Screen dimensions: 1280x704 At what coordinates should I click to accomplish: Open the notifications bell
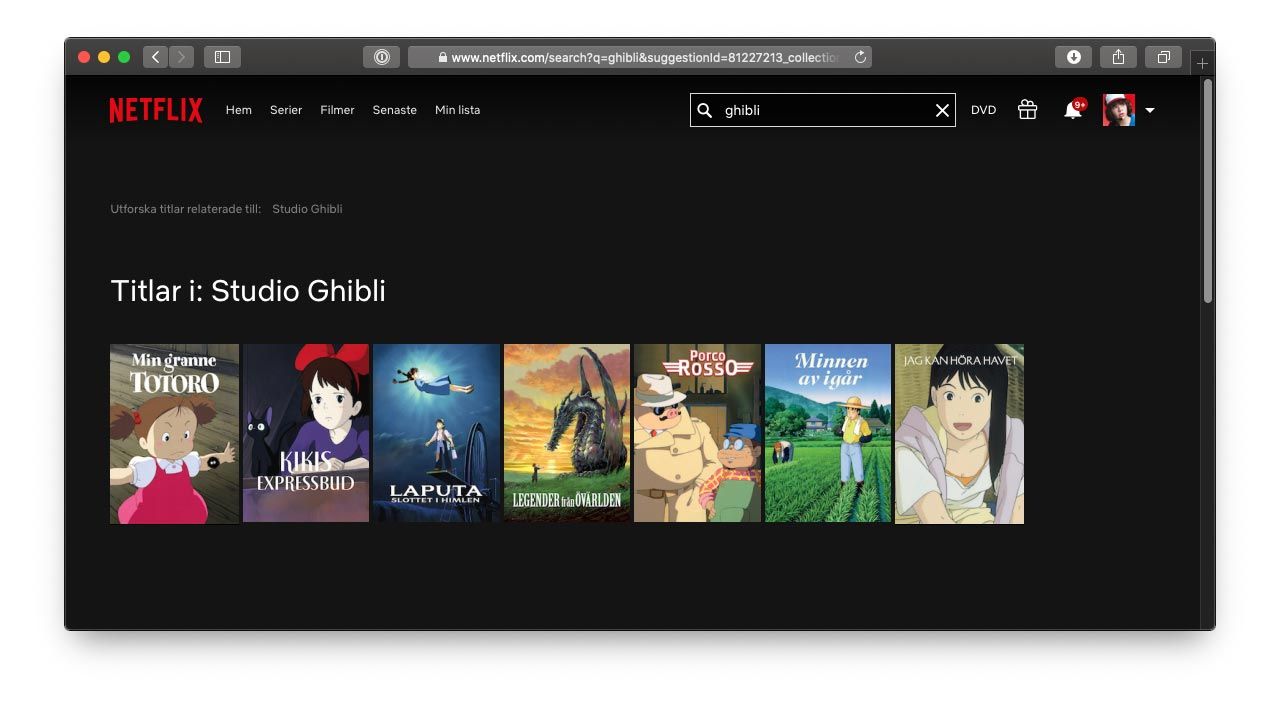coord(1073,110)
